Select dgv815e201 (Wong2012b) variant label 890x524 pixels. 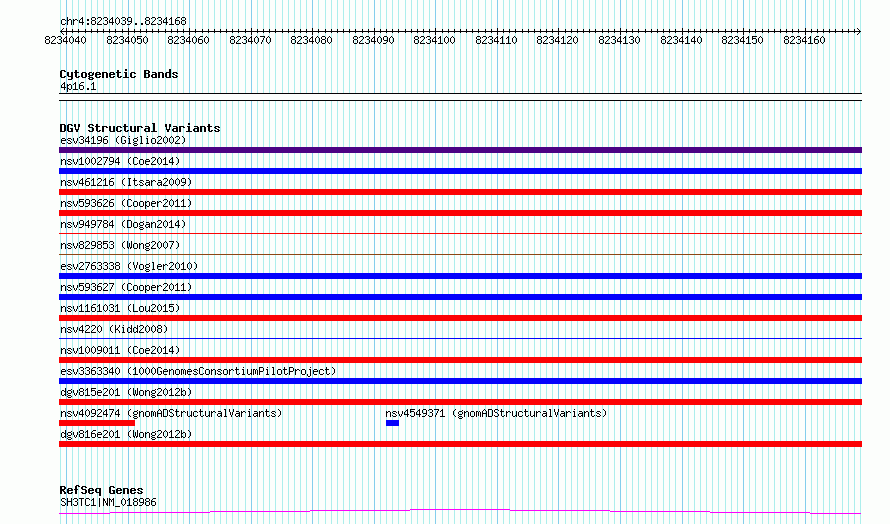tap(126, 392)
